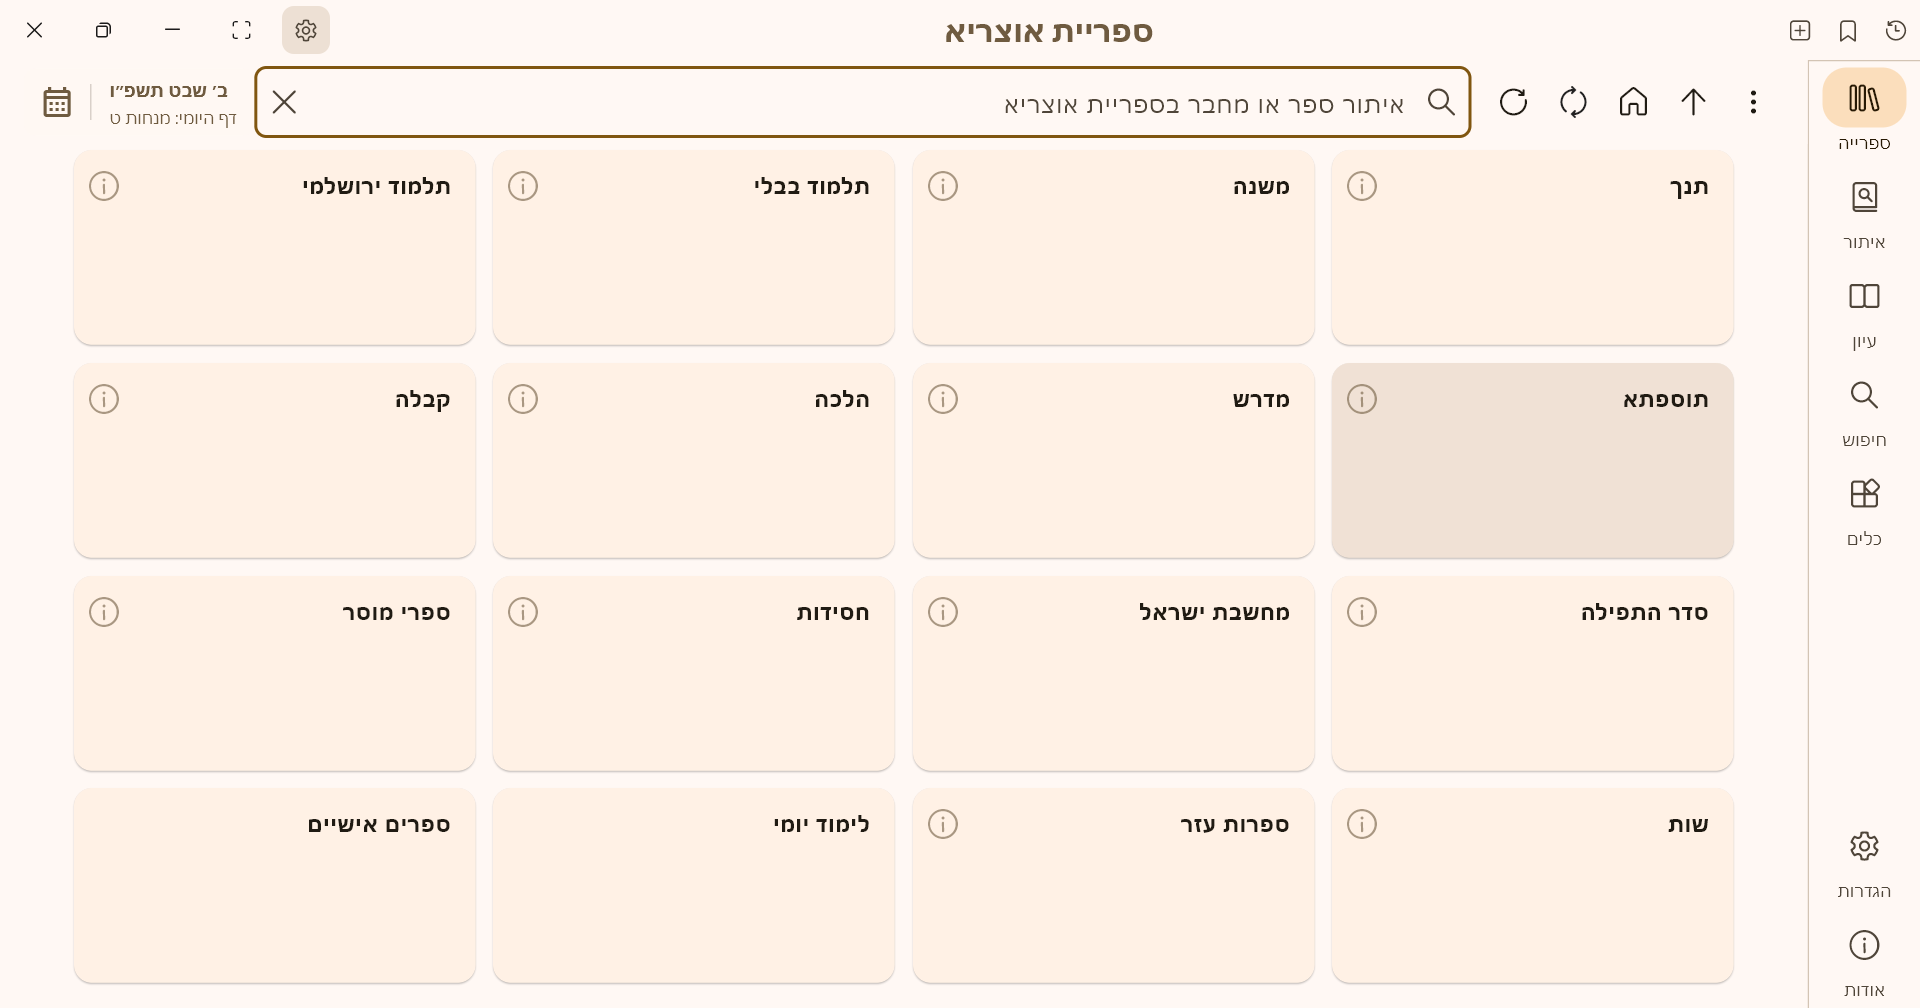Screen dimensions: 1920x1008
Task: Click the אודות about icon
Action: 1863,944
